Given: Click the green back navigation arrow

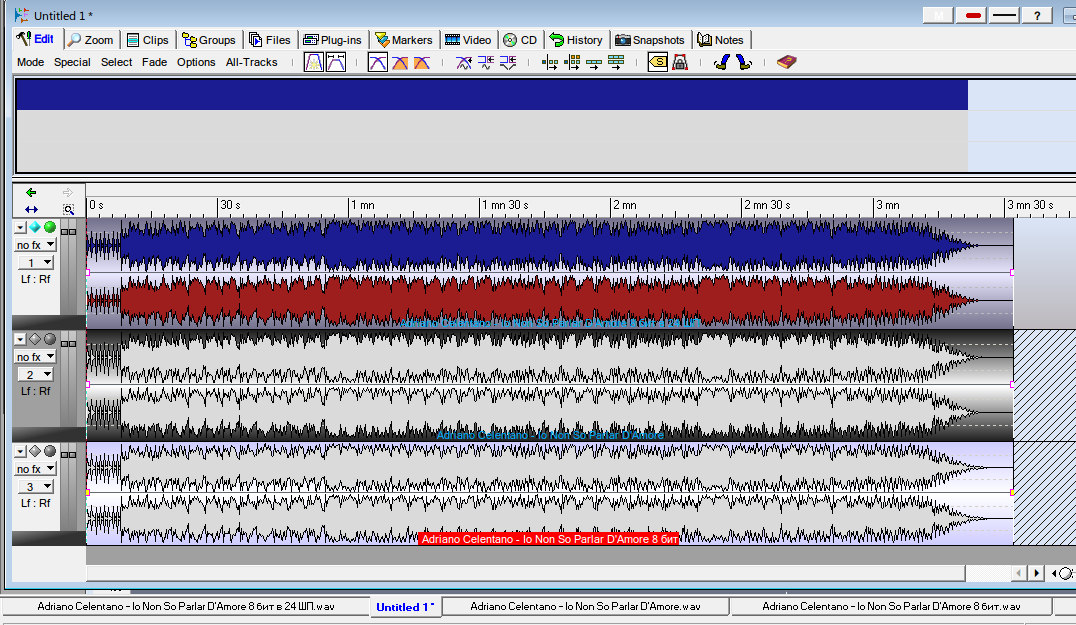Looking at the screenshot, I should pos(31,192).
